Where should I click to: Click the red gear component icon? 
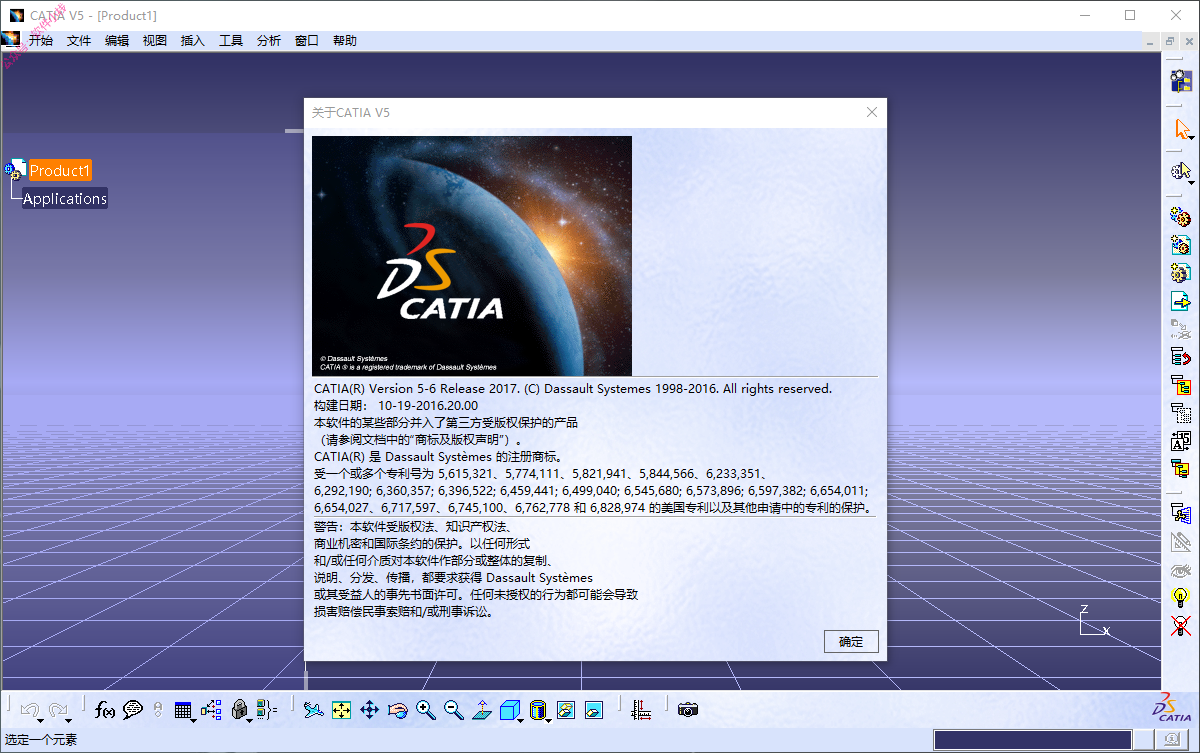1181,216
